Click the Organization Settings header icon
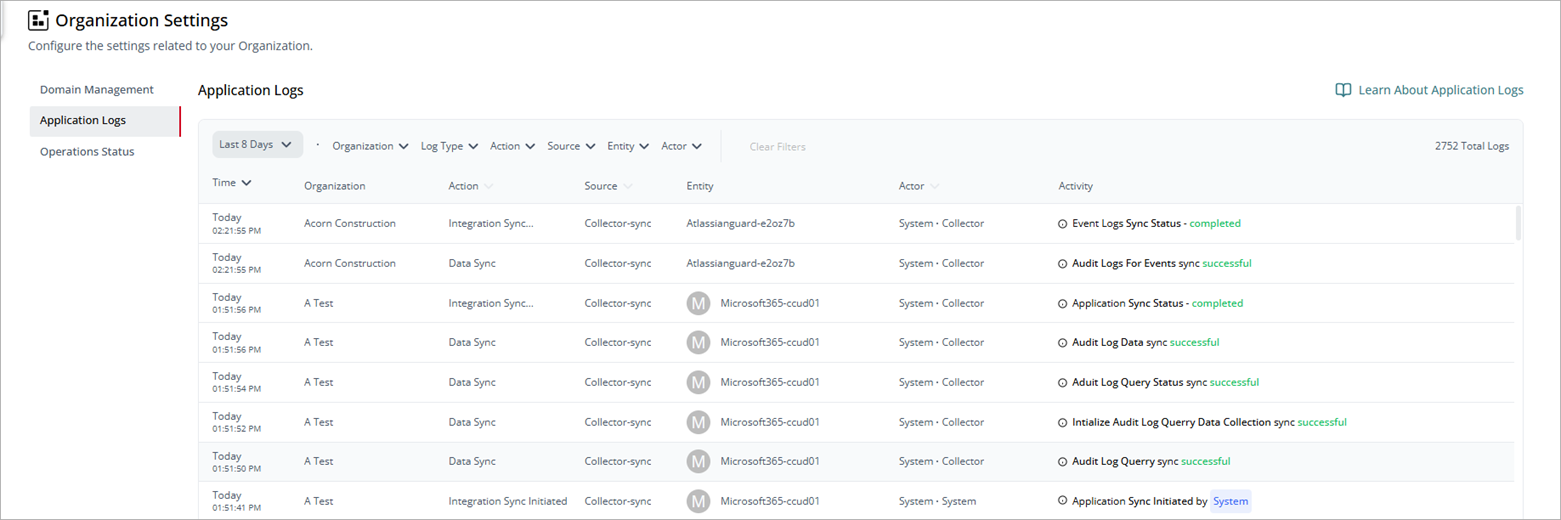The width and height of the screenshot is (1561, 520). click(x=38, y=20)
